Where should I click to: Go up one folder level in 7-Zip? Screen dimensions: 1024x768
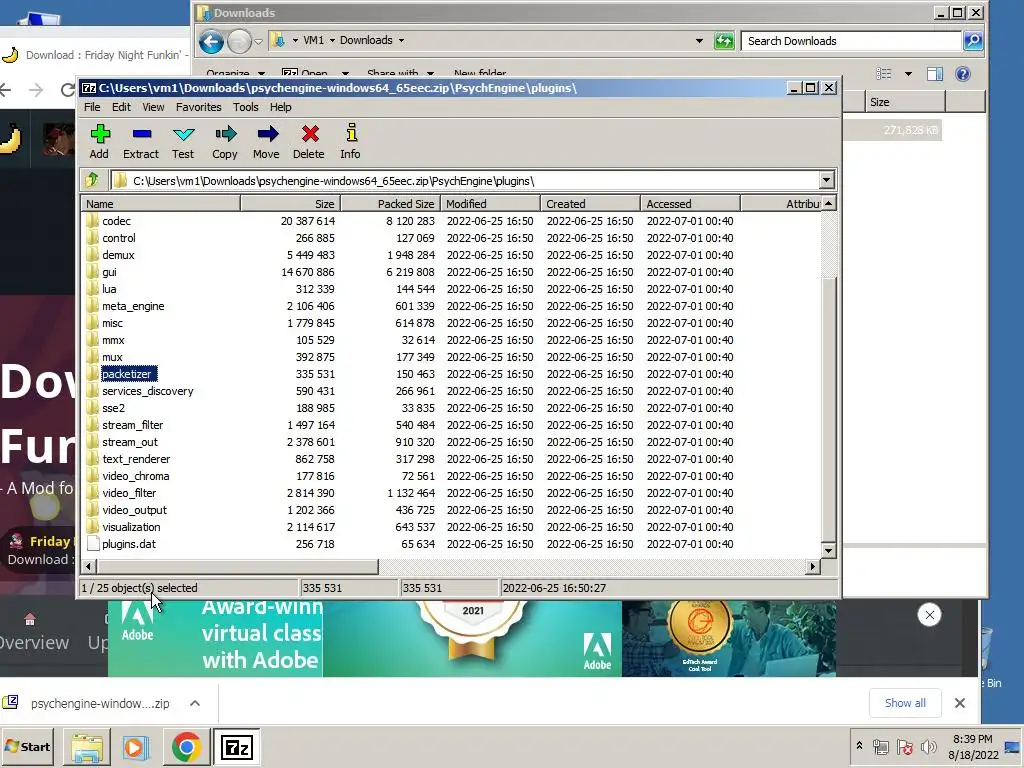pos(92,180)
